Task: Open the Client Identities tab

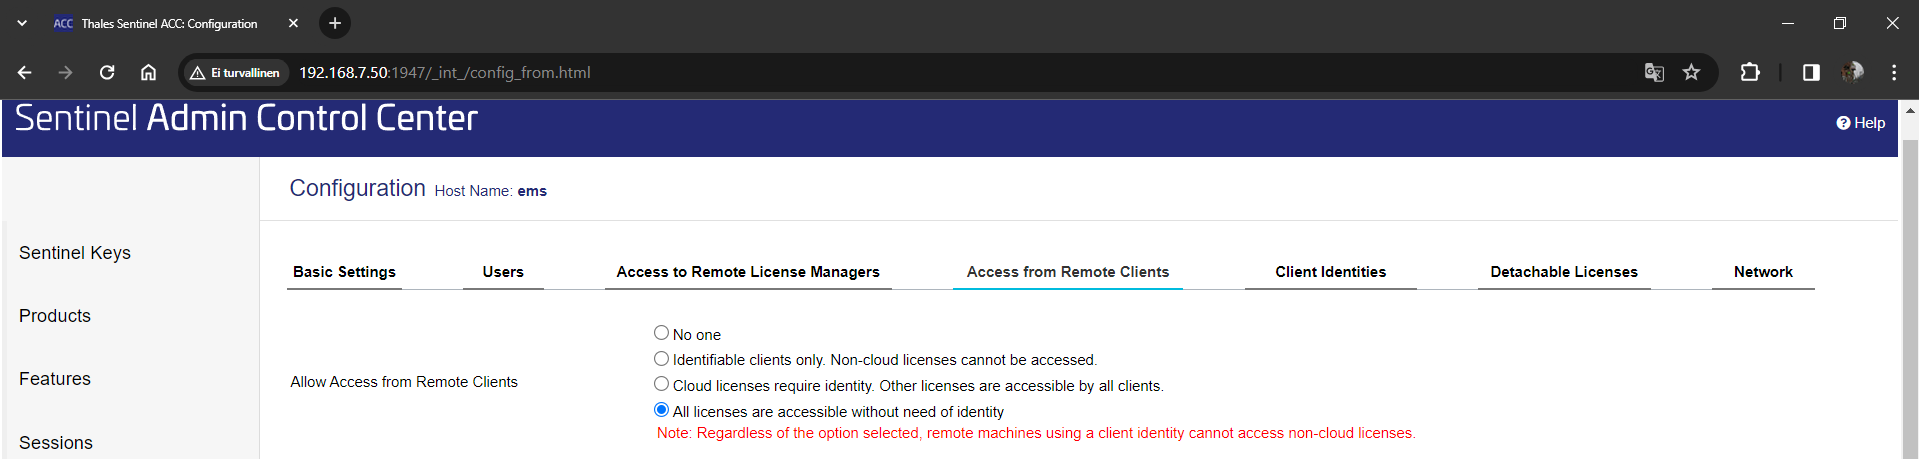Action: [1330, 272]
